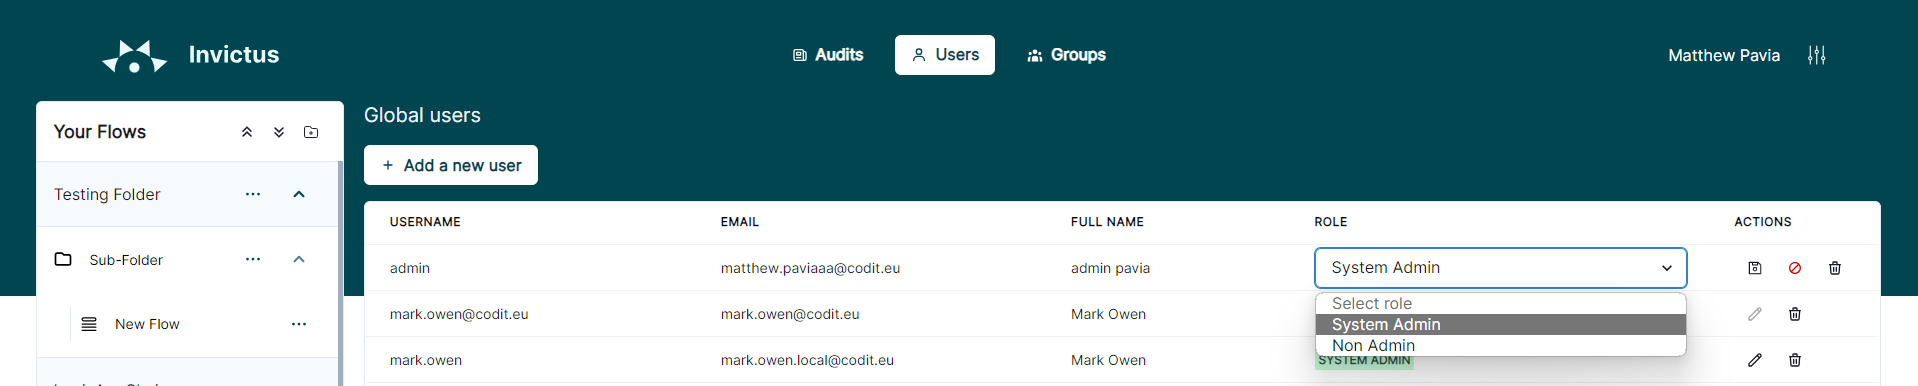Open the Testing Folder three-dot menu
This screenshot has height=386, width=1918.
[253, 194]
